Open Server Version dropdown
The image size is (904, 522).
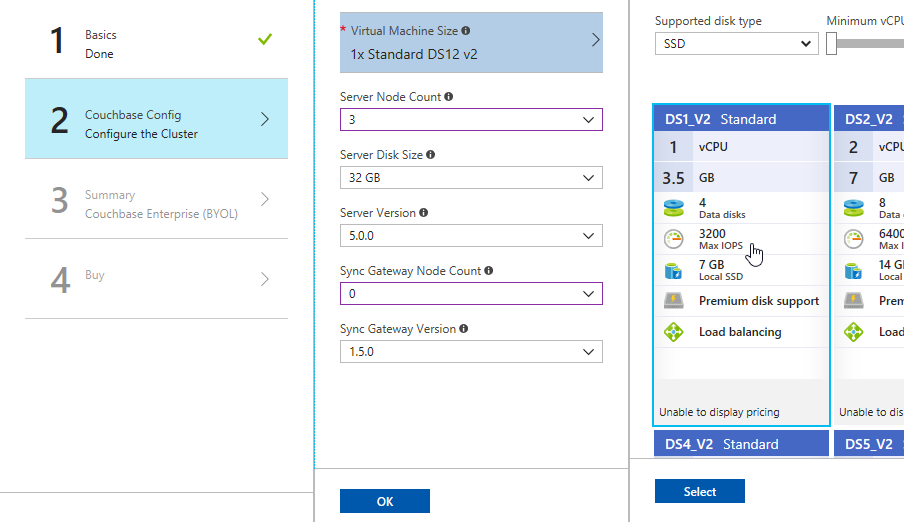pyautogui.click(x=471, y=236)
